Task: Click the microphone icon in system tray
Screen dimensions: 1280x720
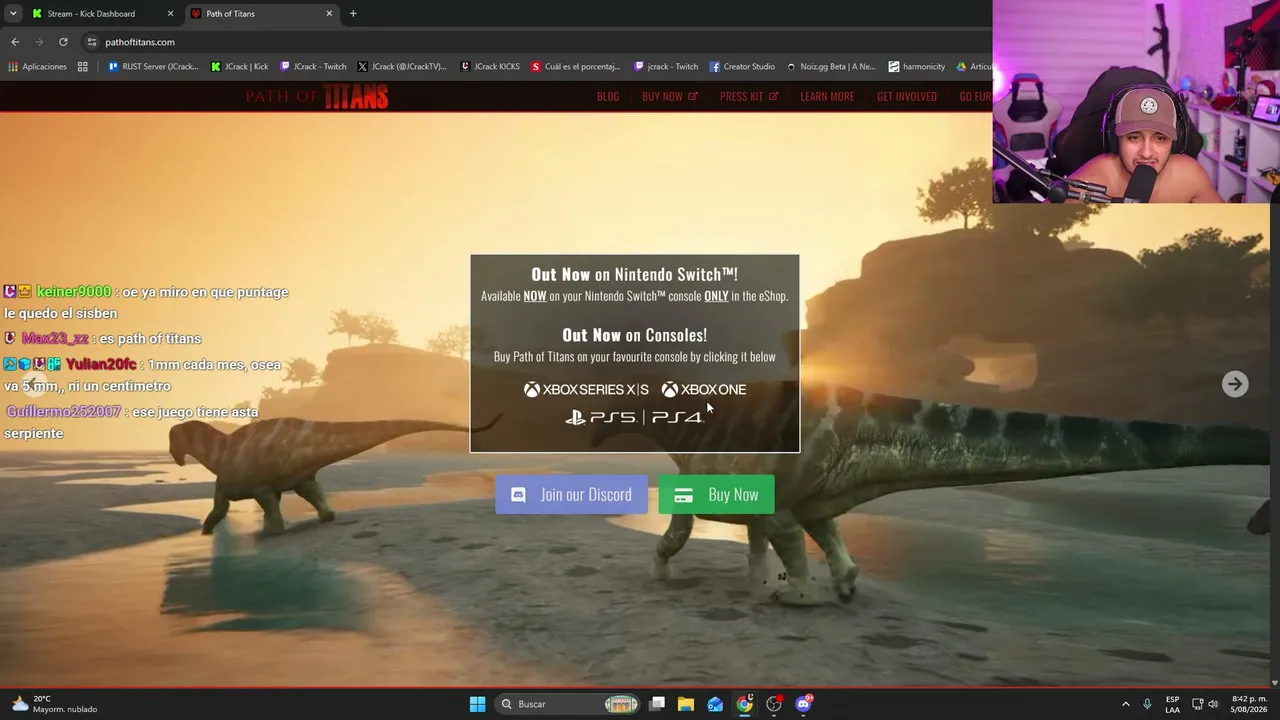Action: 1147,704
